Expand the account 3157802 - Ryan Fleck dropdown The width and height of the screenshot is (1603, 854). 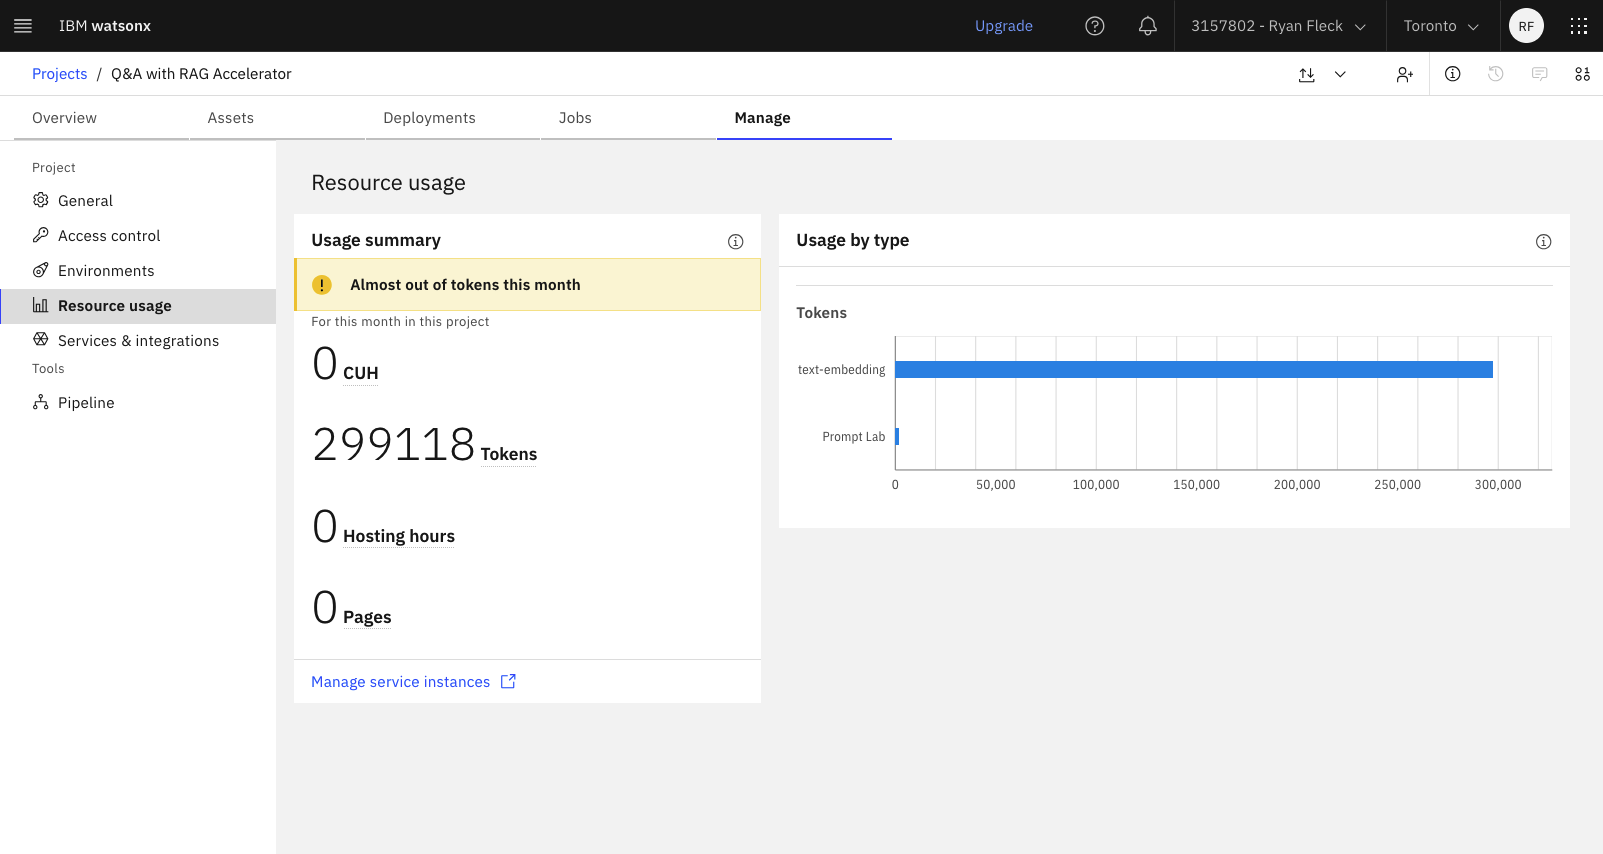pos(1277,26)
